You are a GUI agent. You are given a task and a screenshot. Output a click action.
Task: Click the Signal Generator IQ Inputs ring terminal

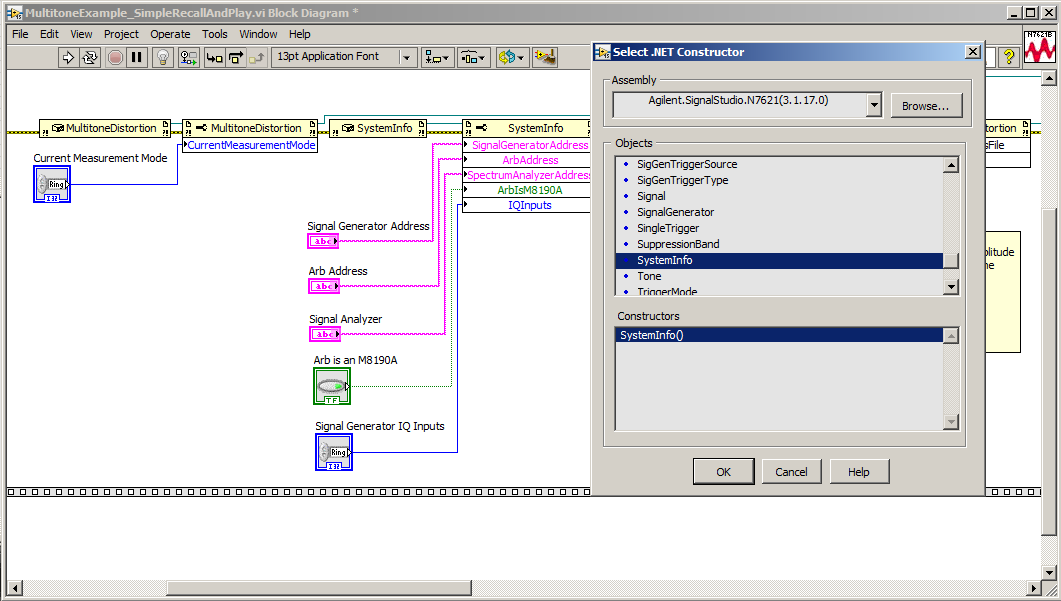[x=334, y=452]
